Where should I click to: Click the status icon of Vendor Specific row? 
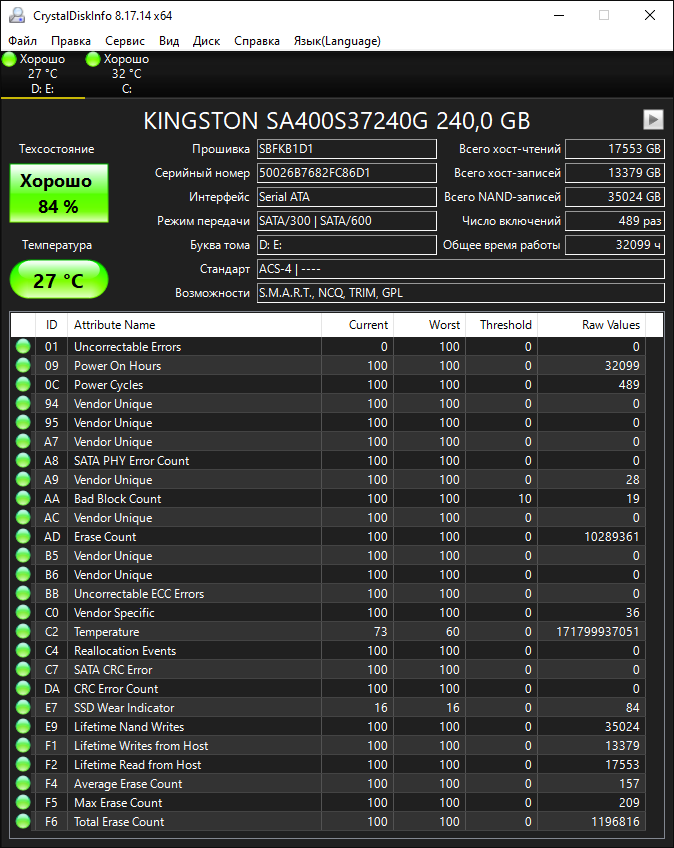(x=23, y=612)
